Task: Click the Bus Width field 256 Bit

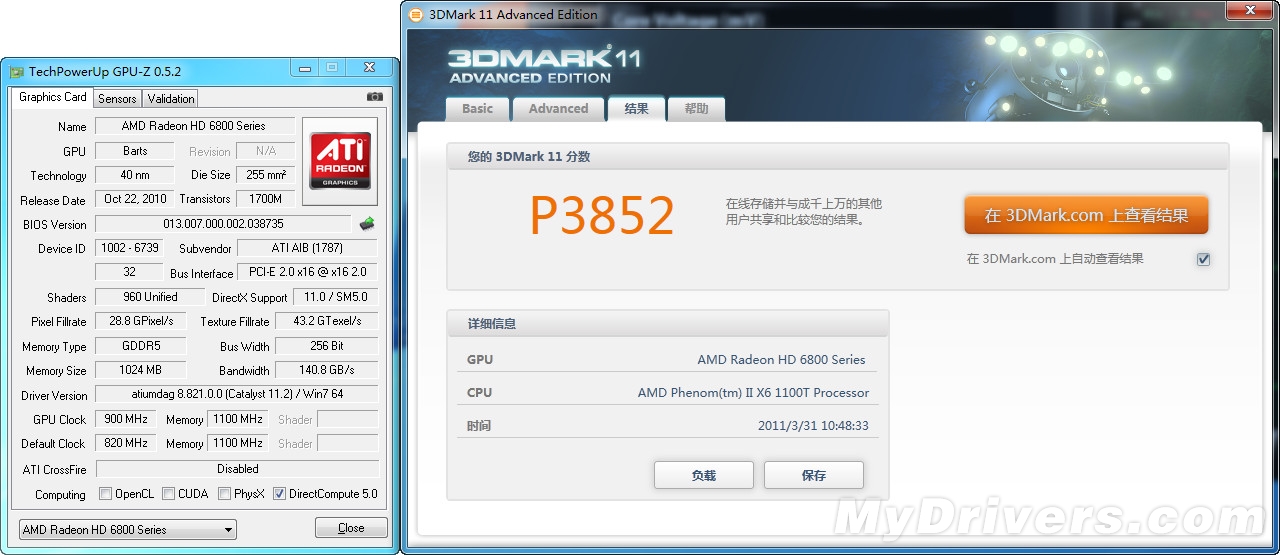Action: coord(326,346)
